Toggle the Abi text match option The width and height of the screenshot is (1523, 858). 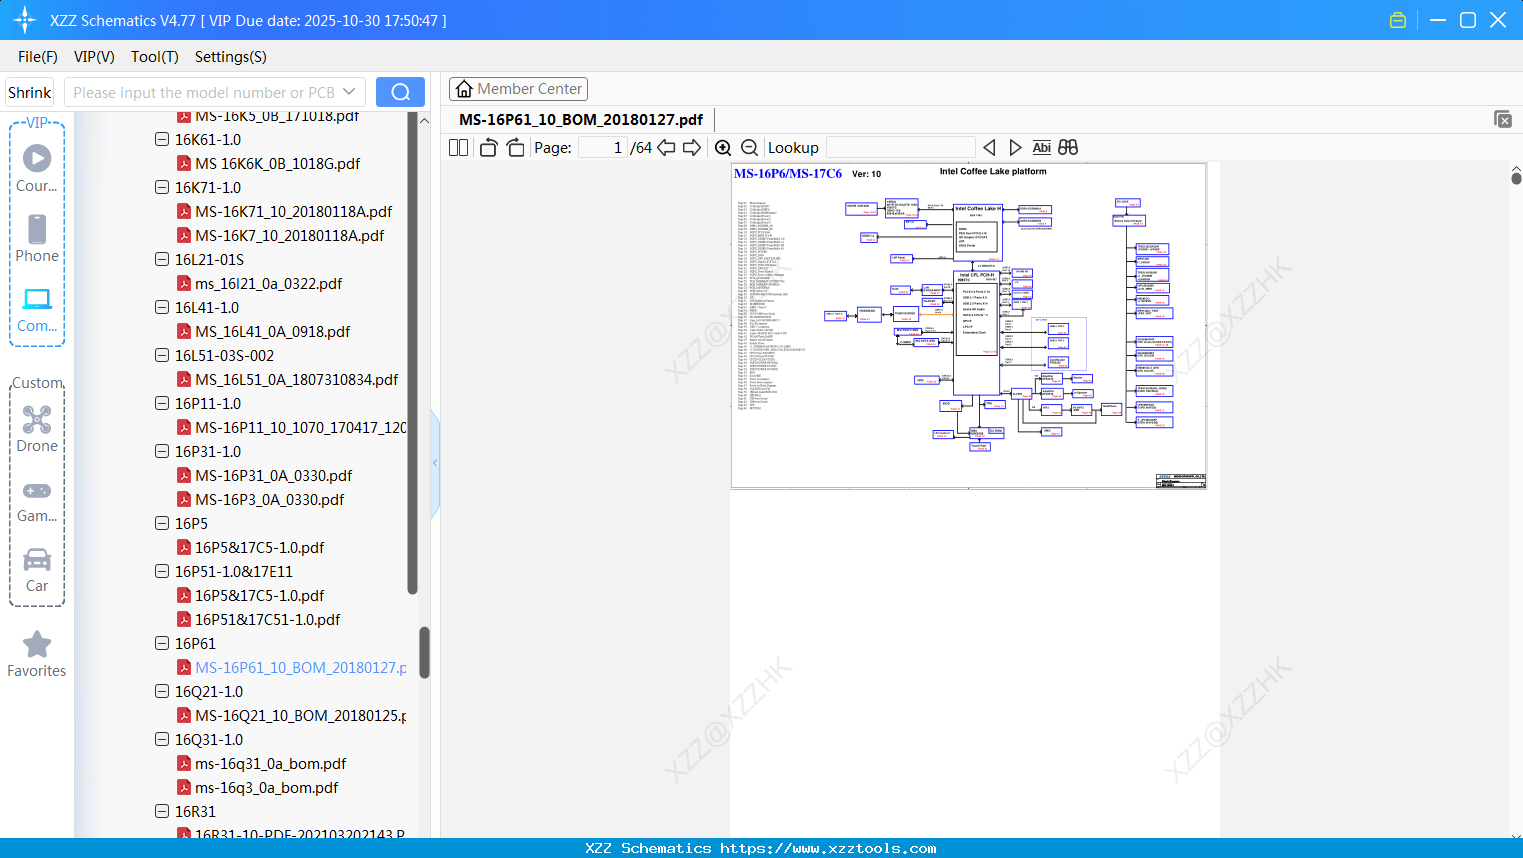[x=1041, y=148]
